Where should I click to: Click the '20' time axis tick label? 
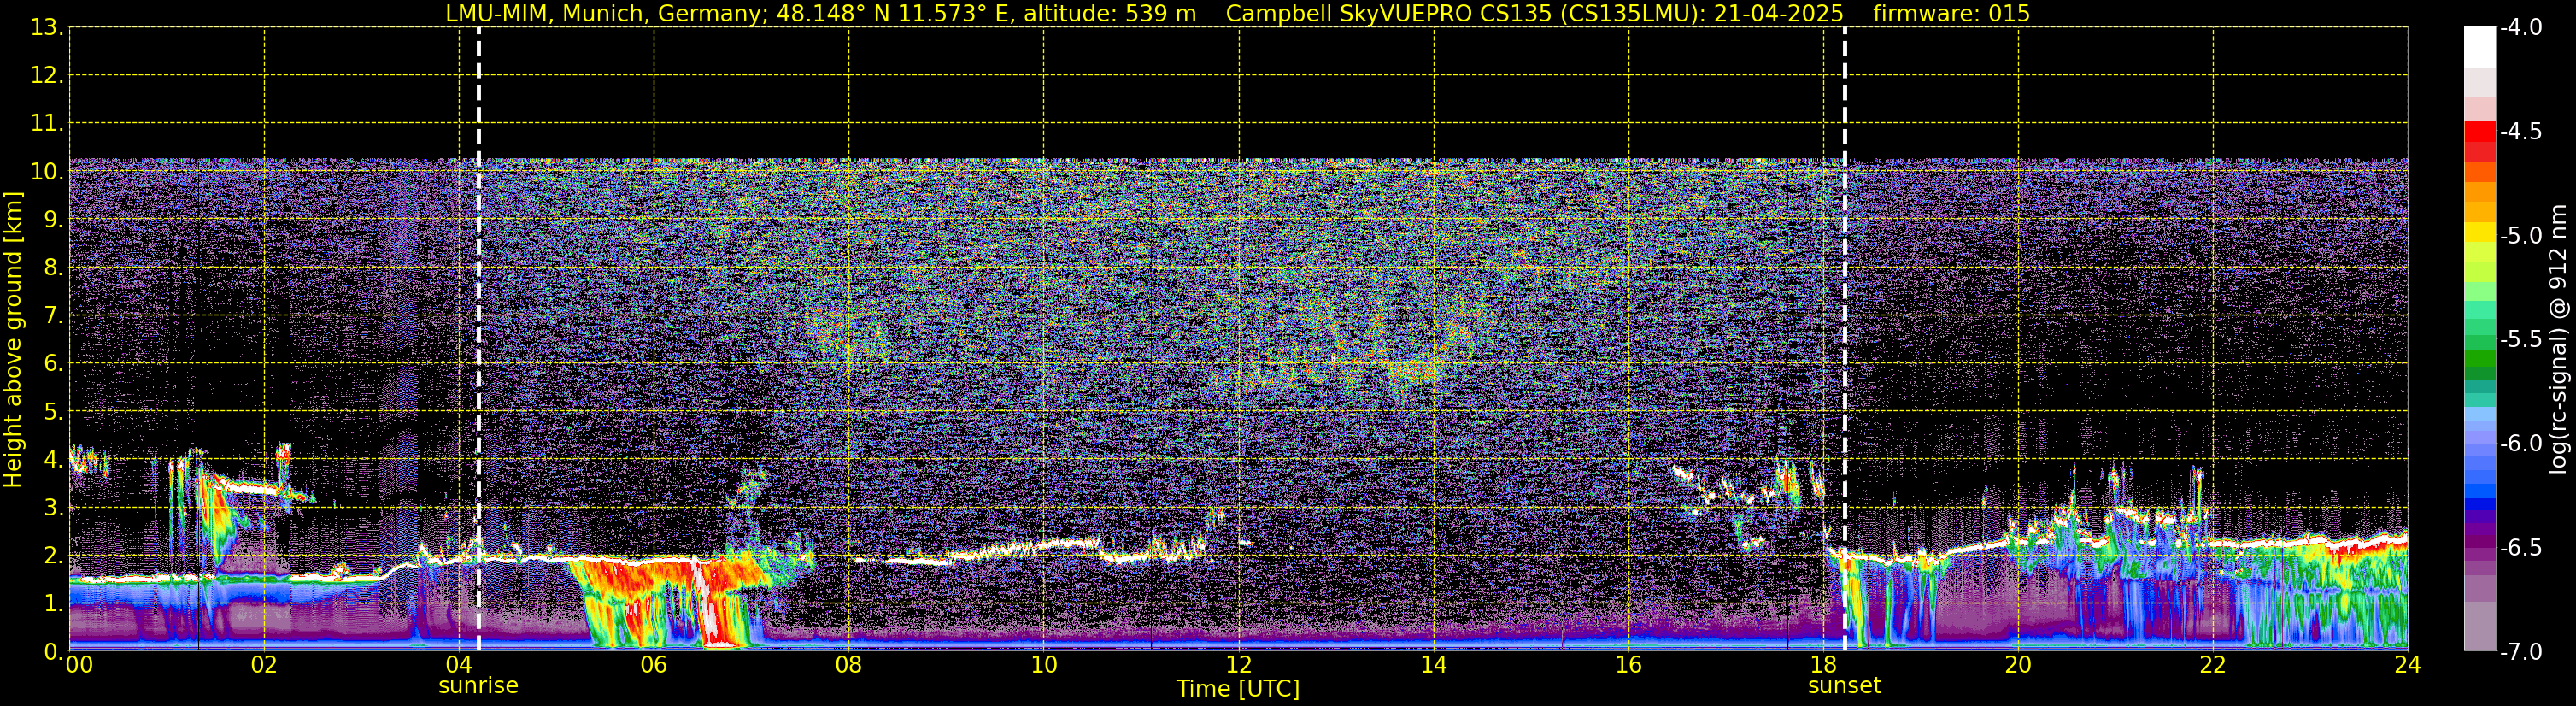click(2018, 665)
